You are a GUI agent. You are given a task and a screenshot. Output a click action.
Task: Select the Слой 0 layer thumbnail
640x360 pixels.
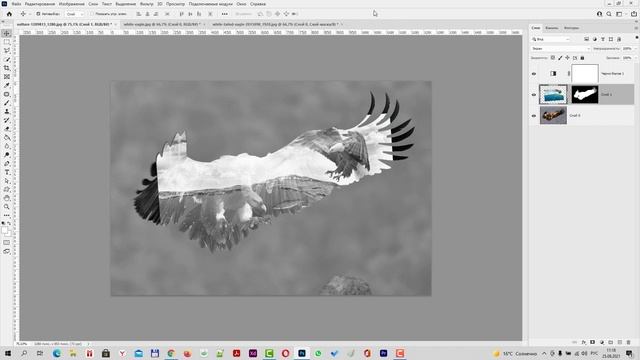[553, 116]
